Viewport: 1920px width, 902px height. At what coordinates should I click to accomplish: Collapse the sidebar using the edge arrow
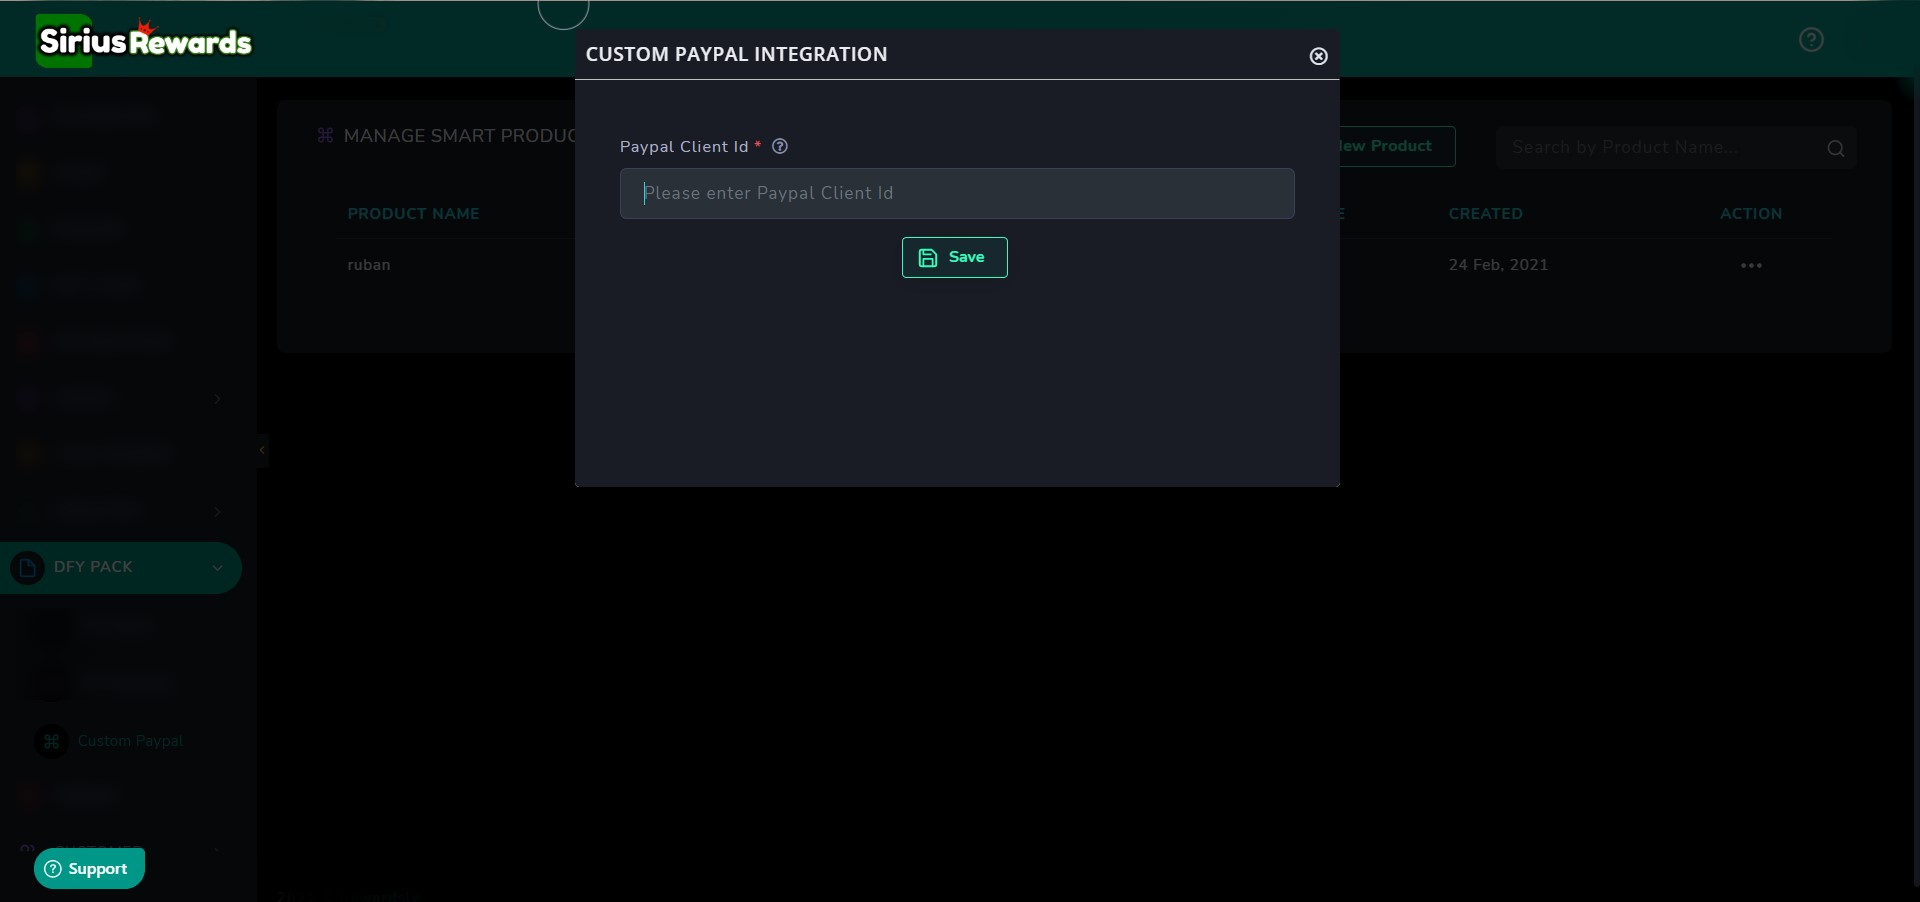262,450
